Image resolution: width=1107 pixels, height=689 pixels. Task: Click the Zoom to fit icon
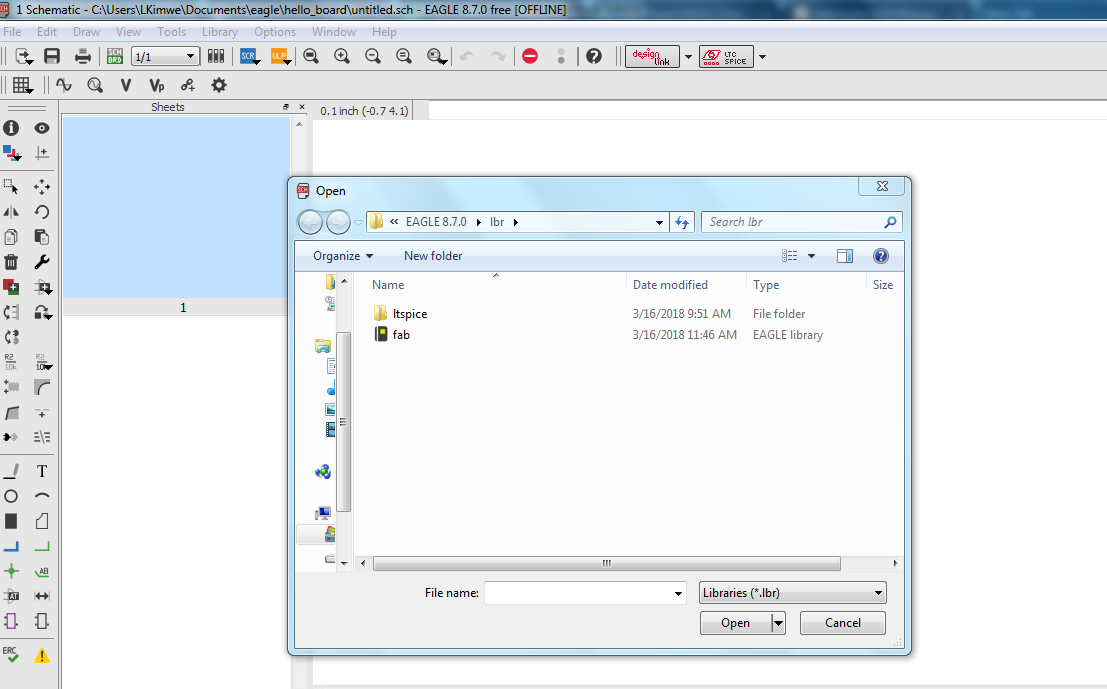point(311,56)
